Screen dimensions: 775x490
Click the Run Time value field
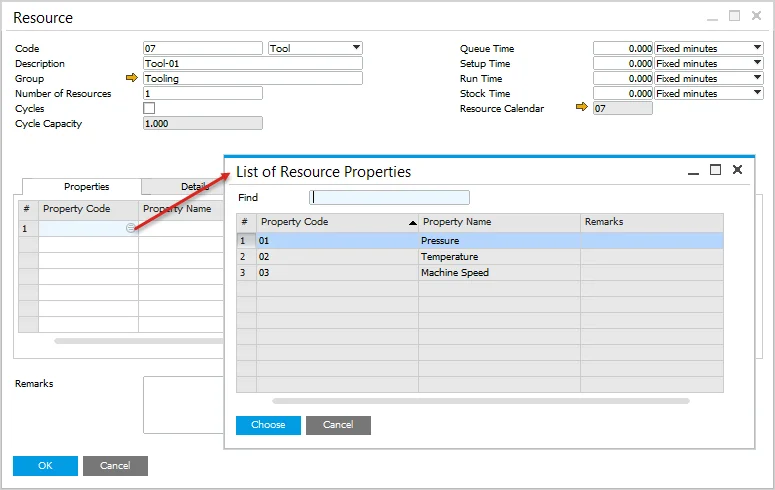pos(623,78)
